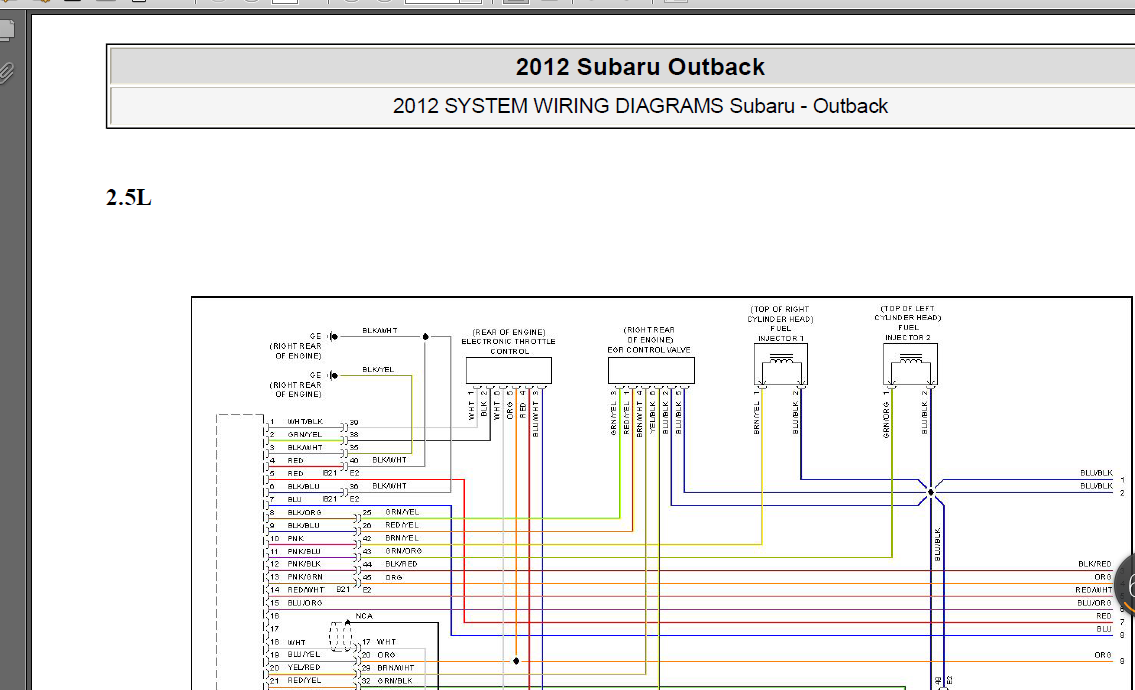Click pin 10 'PNK' wire label
Viewport: 1135px width, 690px height.
pos(295,539)
